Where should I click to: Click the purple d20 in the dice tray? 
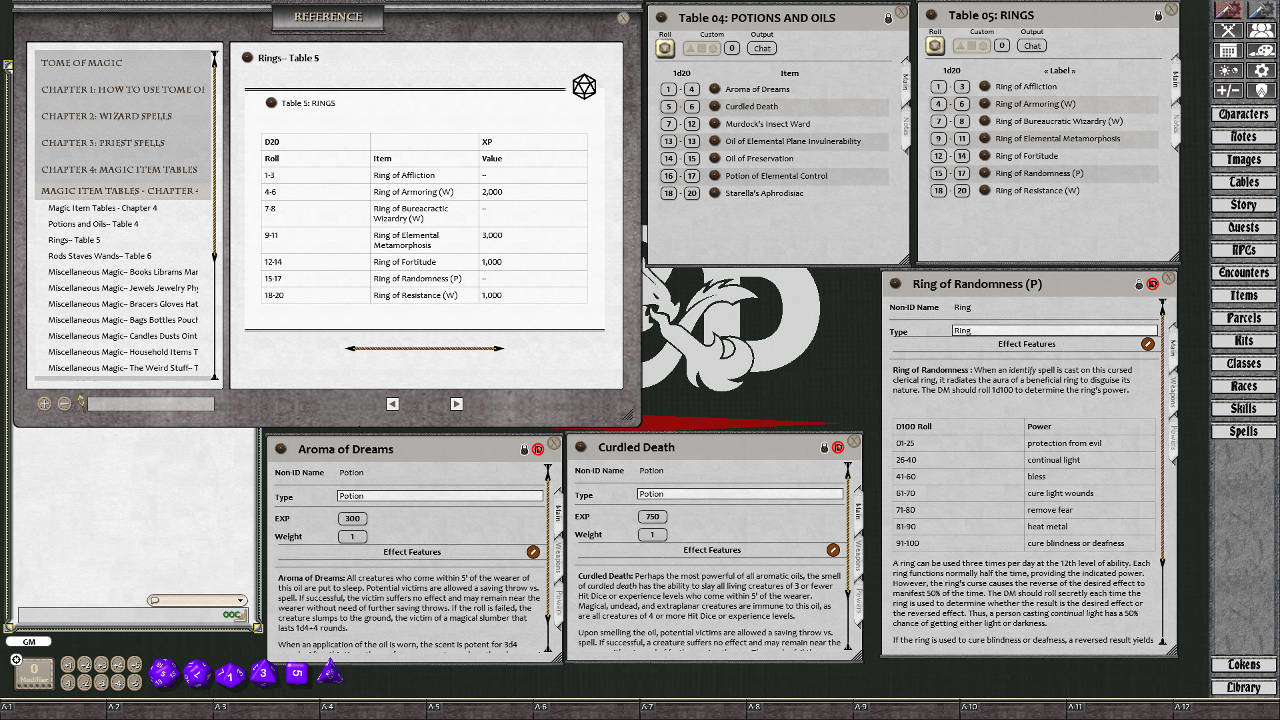coord(163,673)
